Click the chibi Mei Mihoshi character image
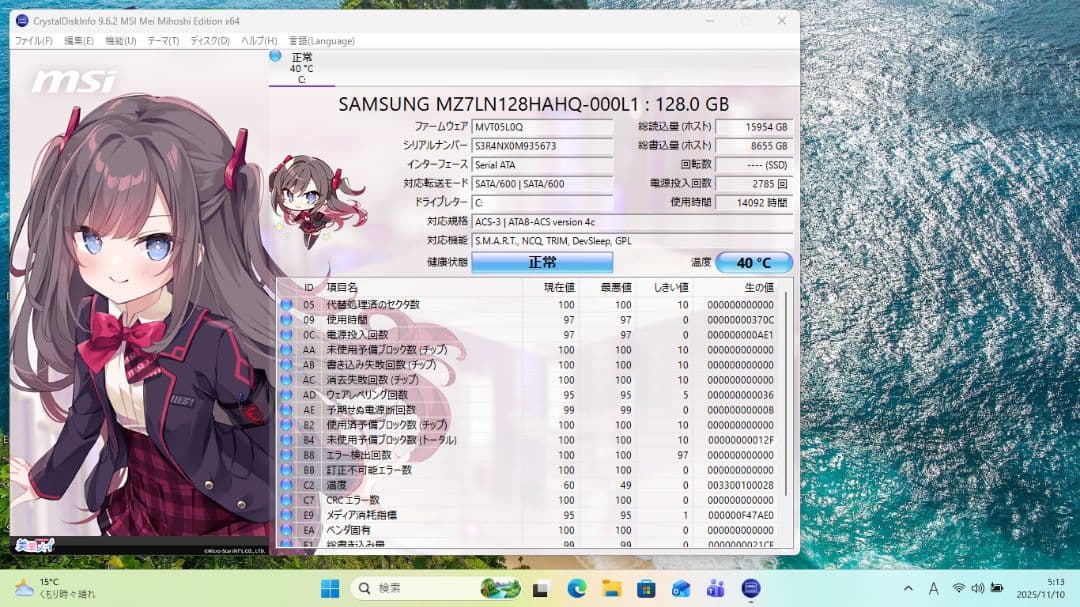 297,193
